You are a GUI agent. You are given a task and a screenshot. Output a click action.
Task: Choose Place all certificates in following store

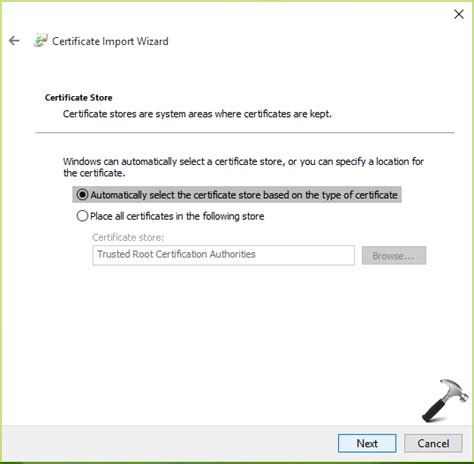(170, 216)
